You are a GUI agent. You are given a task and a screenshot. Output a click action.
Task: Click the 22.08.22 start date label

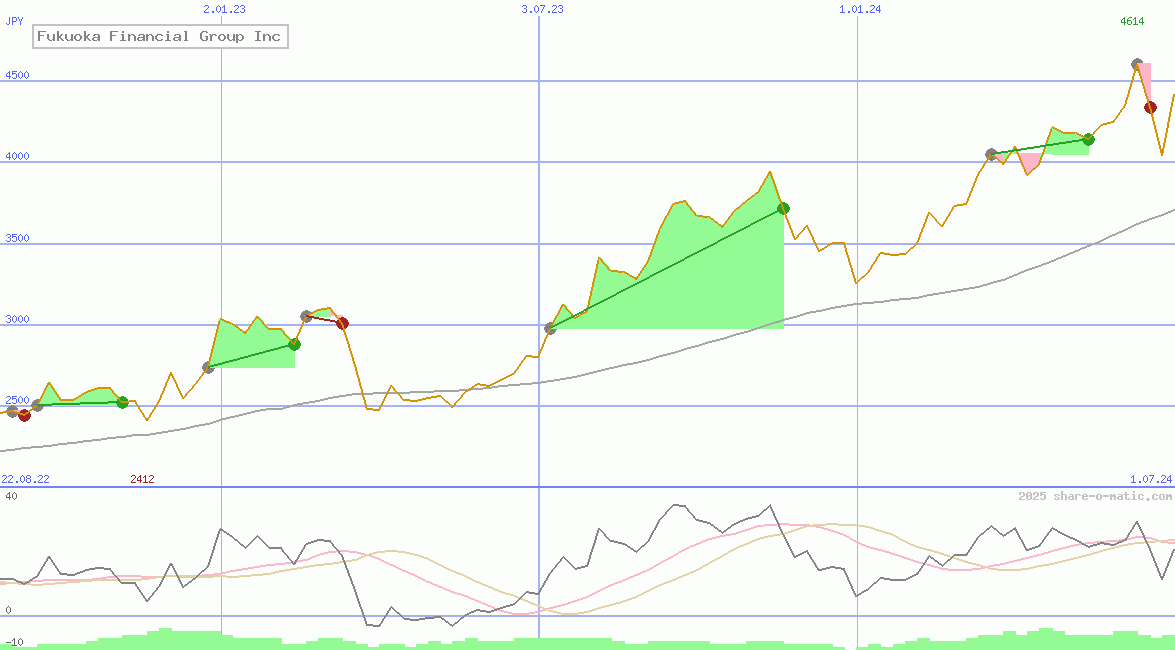click(x=25, y=479)
